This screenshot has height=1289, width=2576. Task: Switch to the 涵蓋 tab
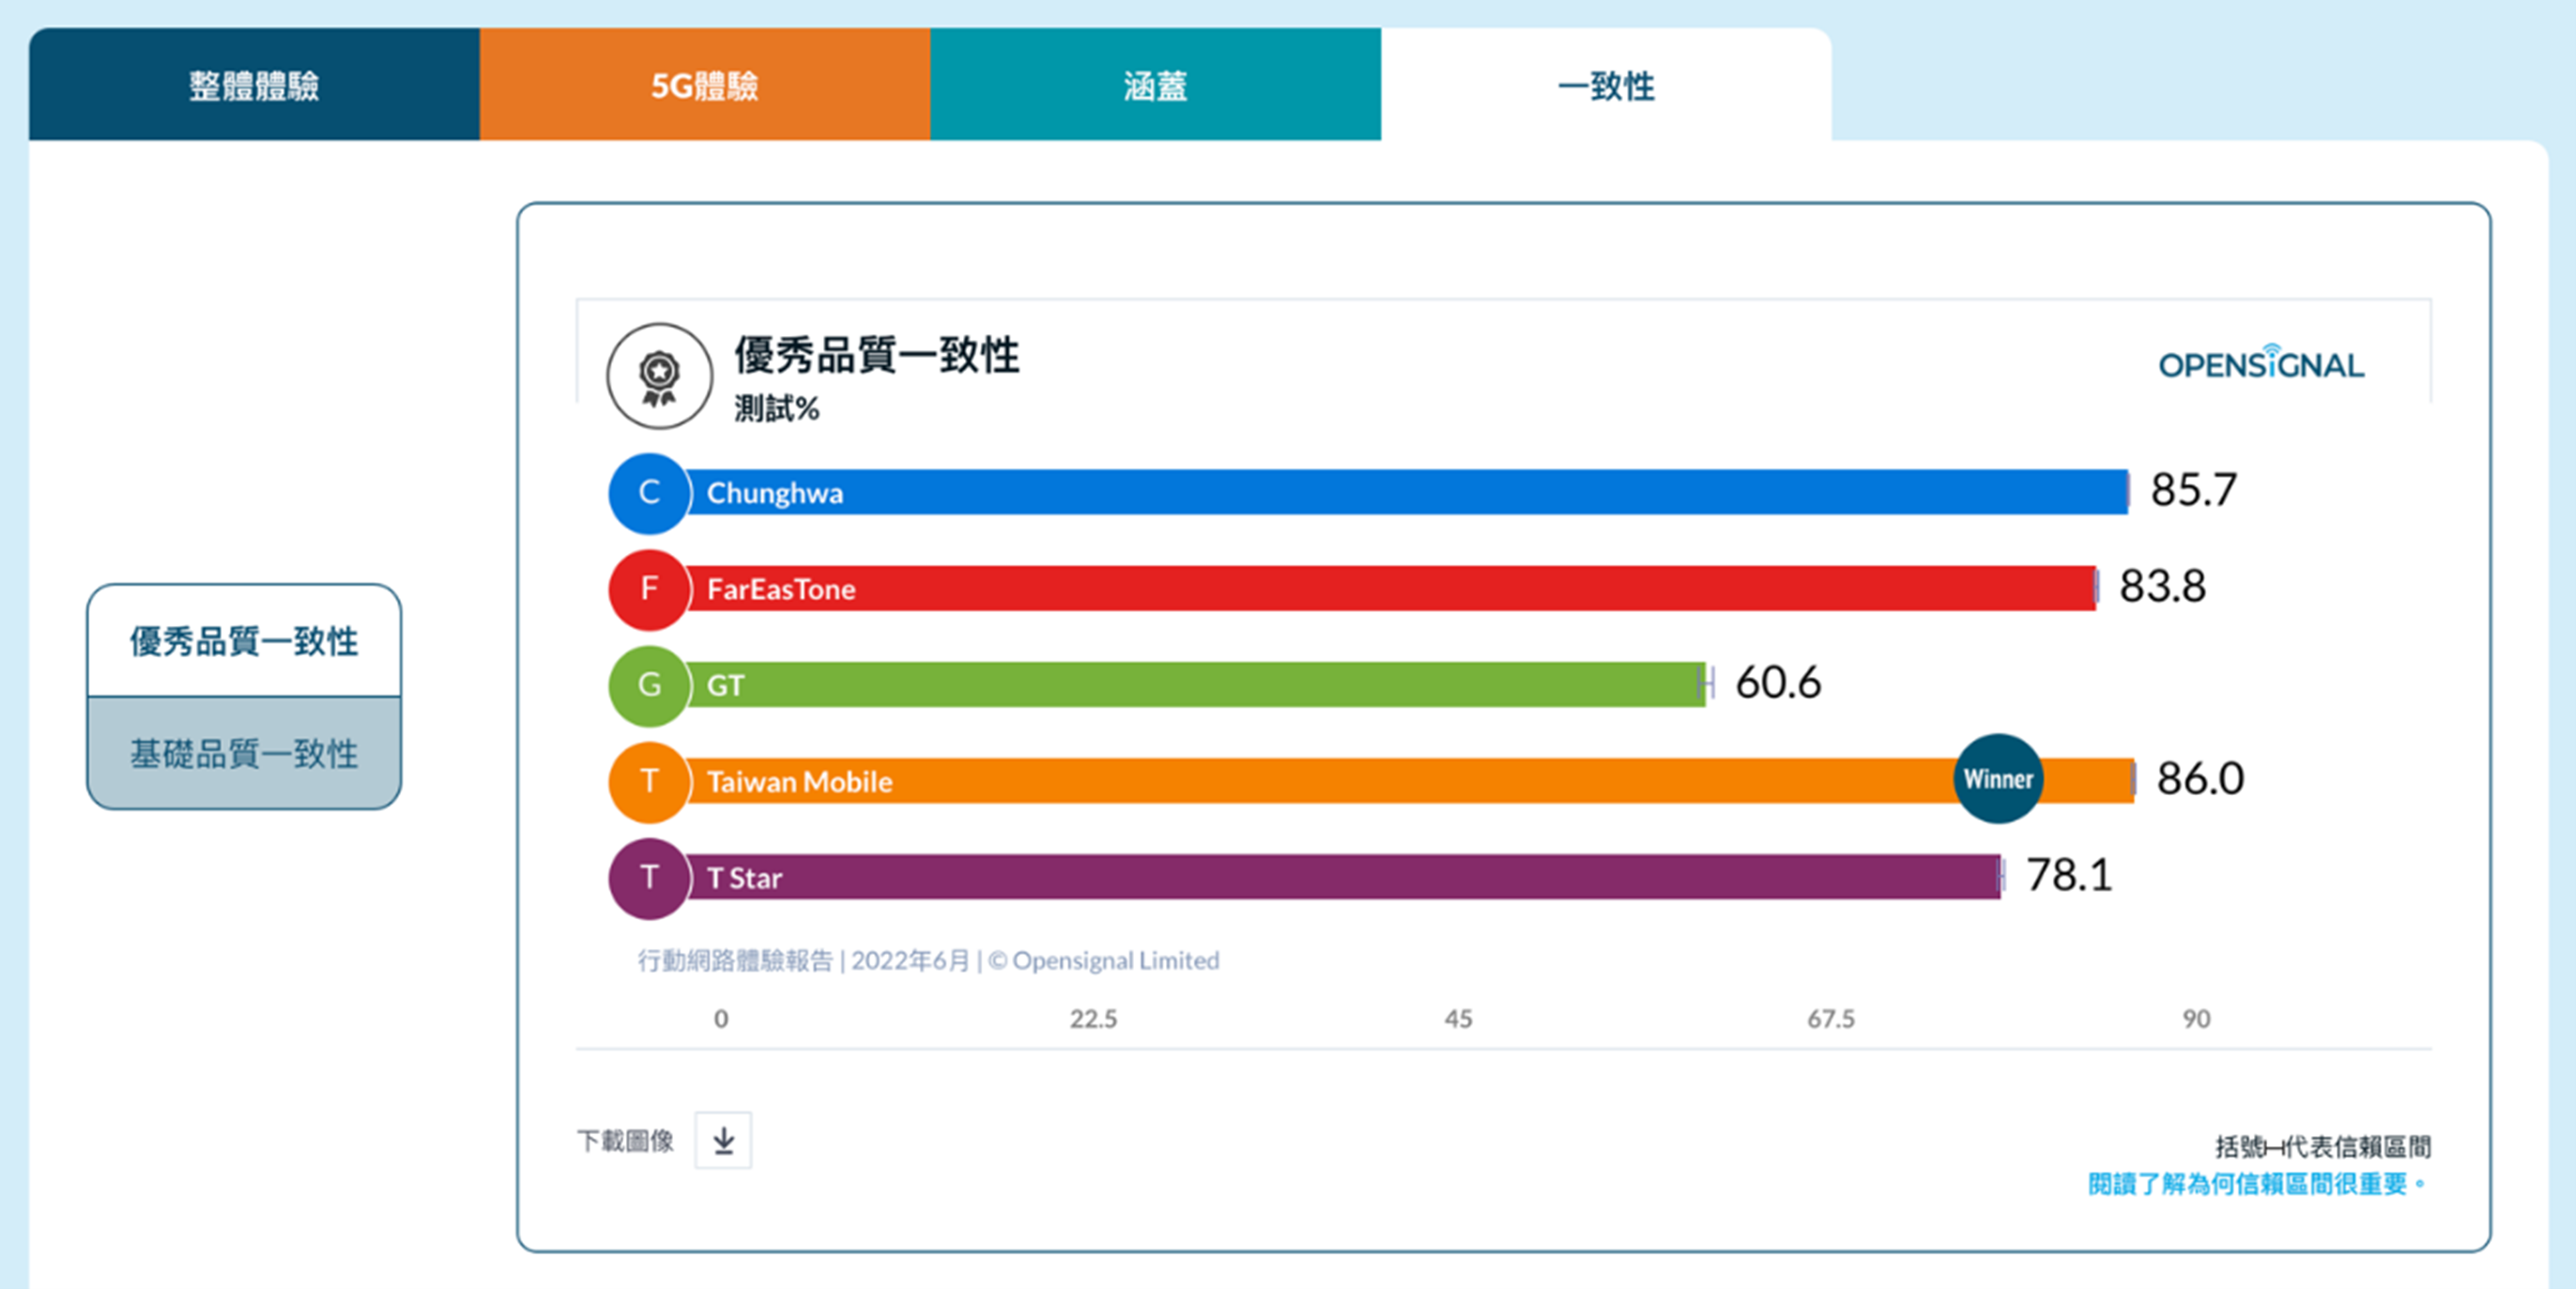coord(1156,86)
